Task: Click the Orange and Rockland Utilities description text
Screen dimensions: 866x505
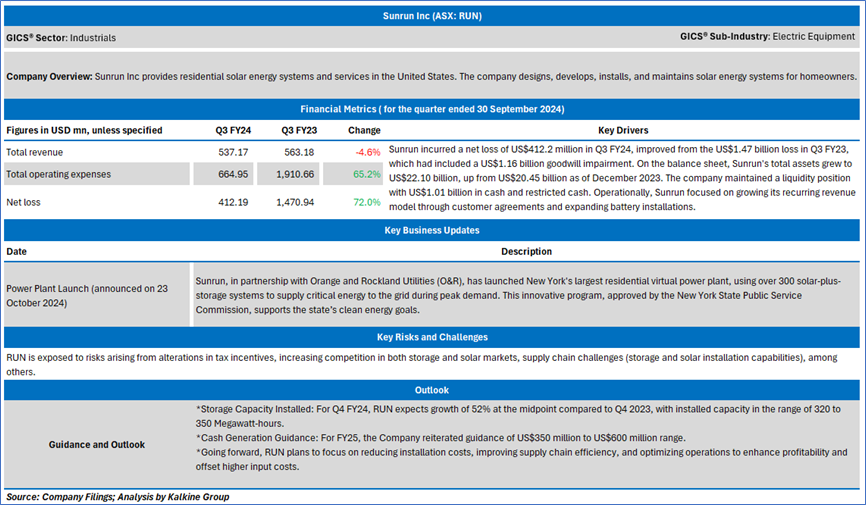Action: (518, 296)
